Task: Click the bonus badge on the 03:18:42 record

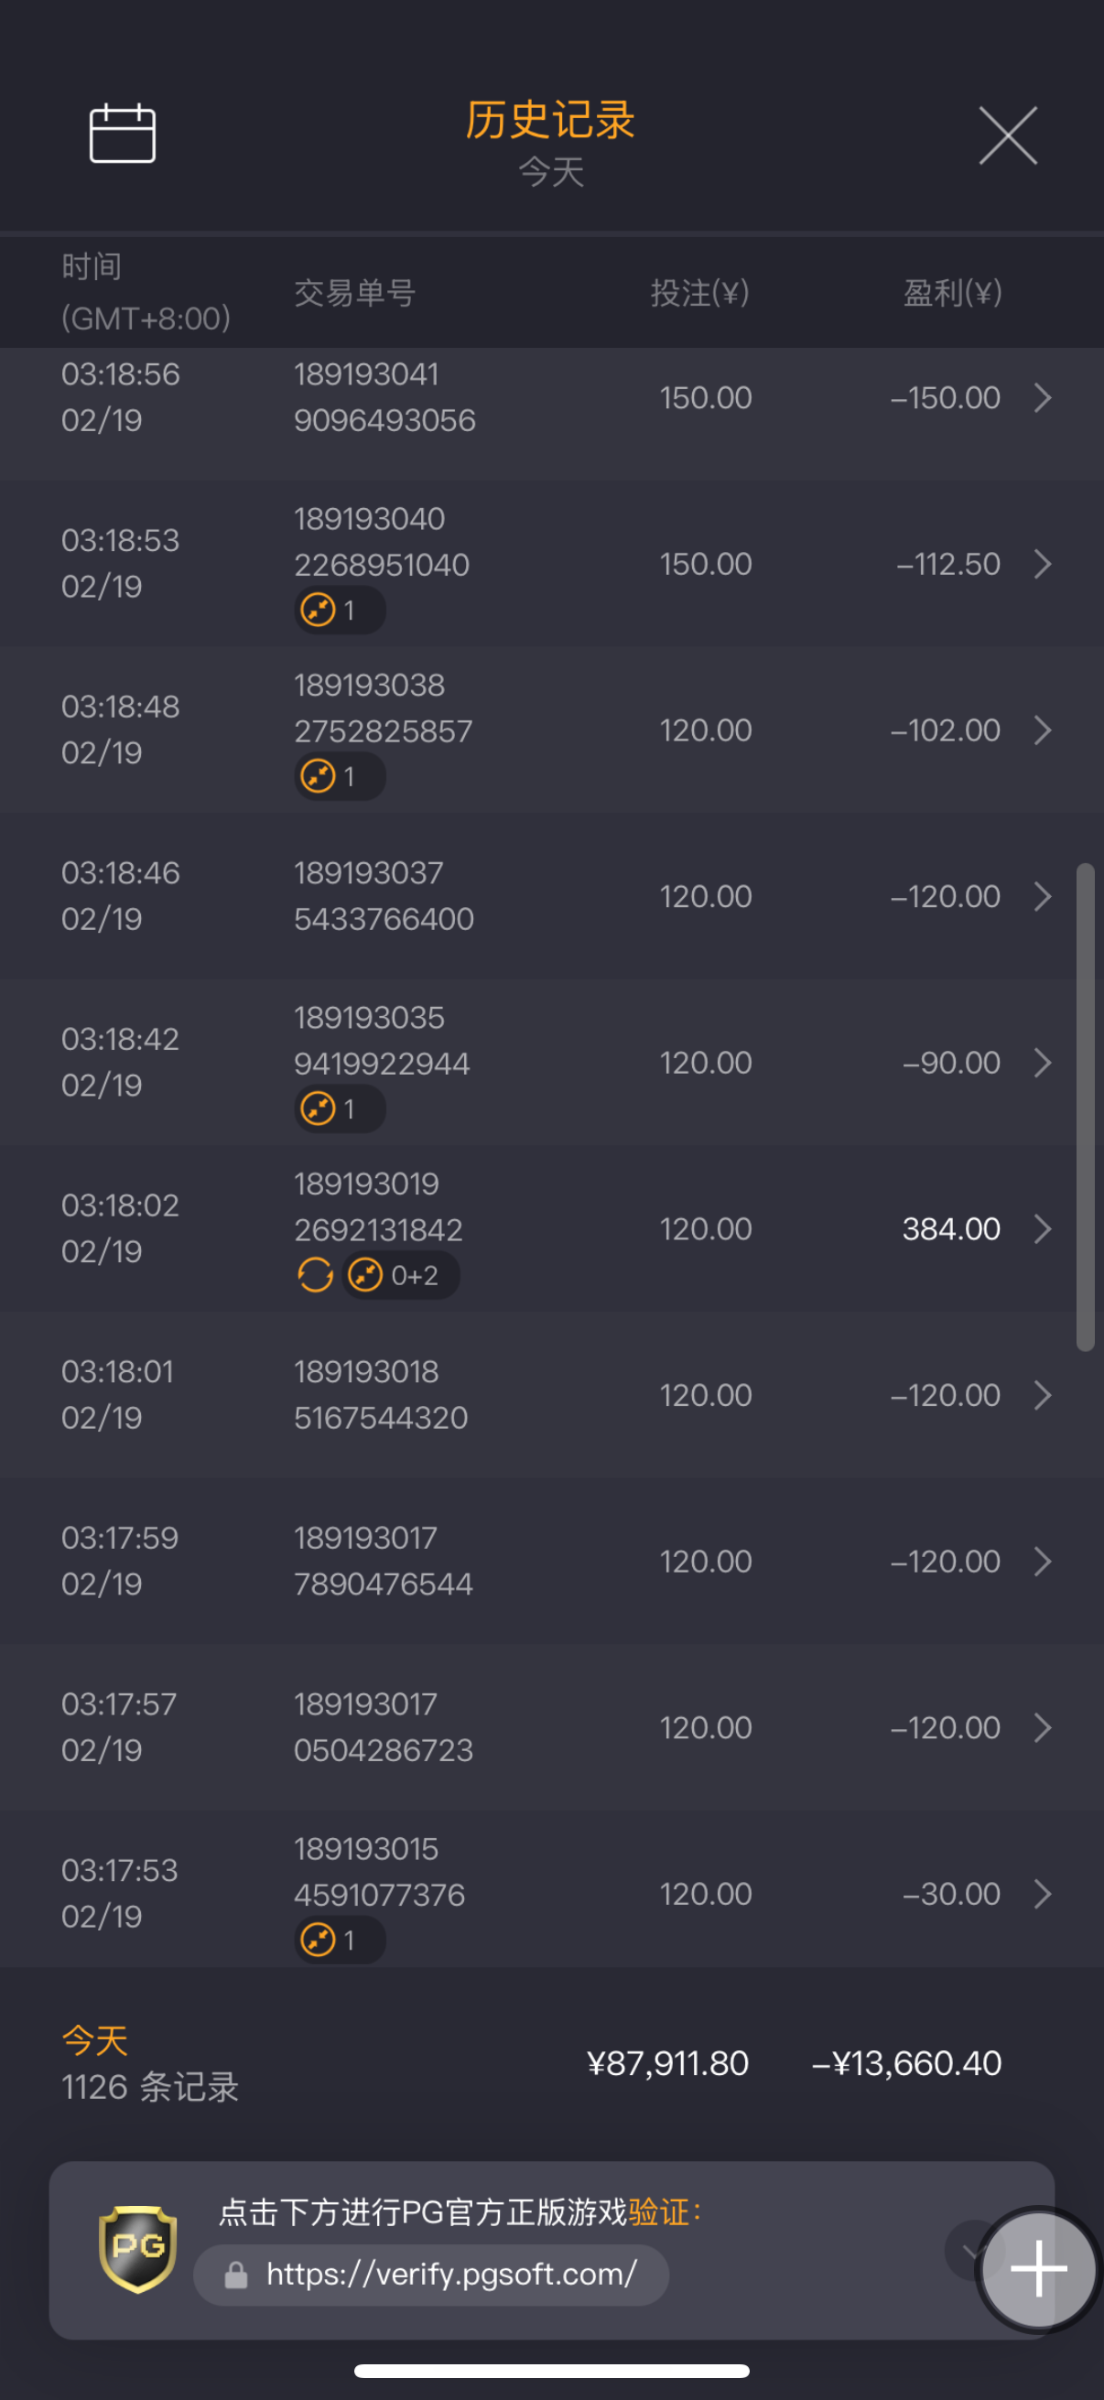Action: coord(339,1109)
